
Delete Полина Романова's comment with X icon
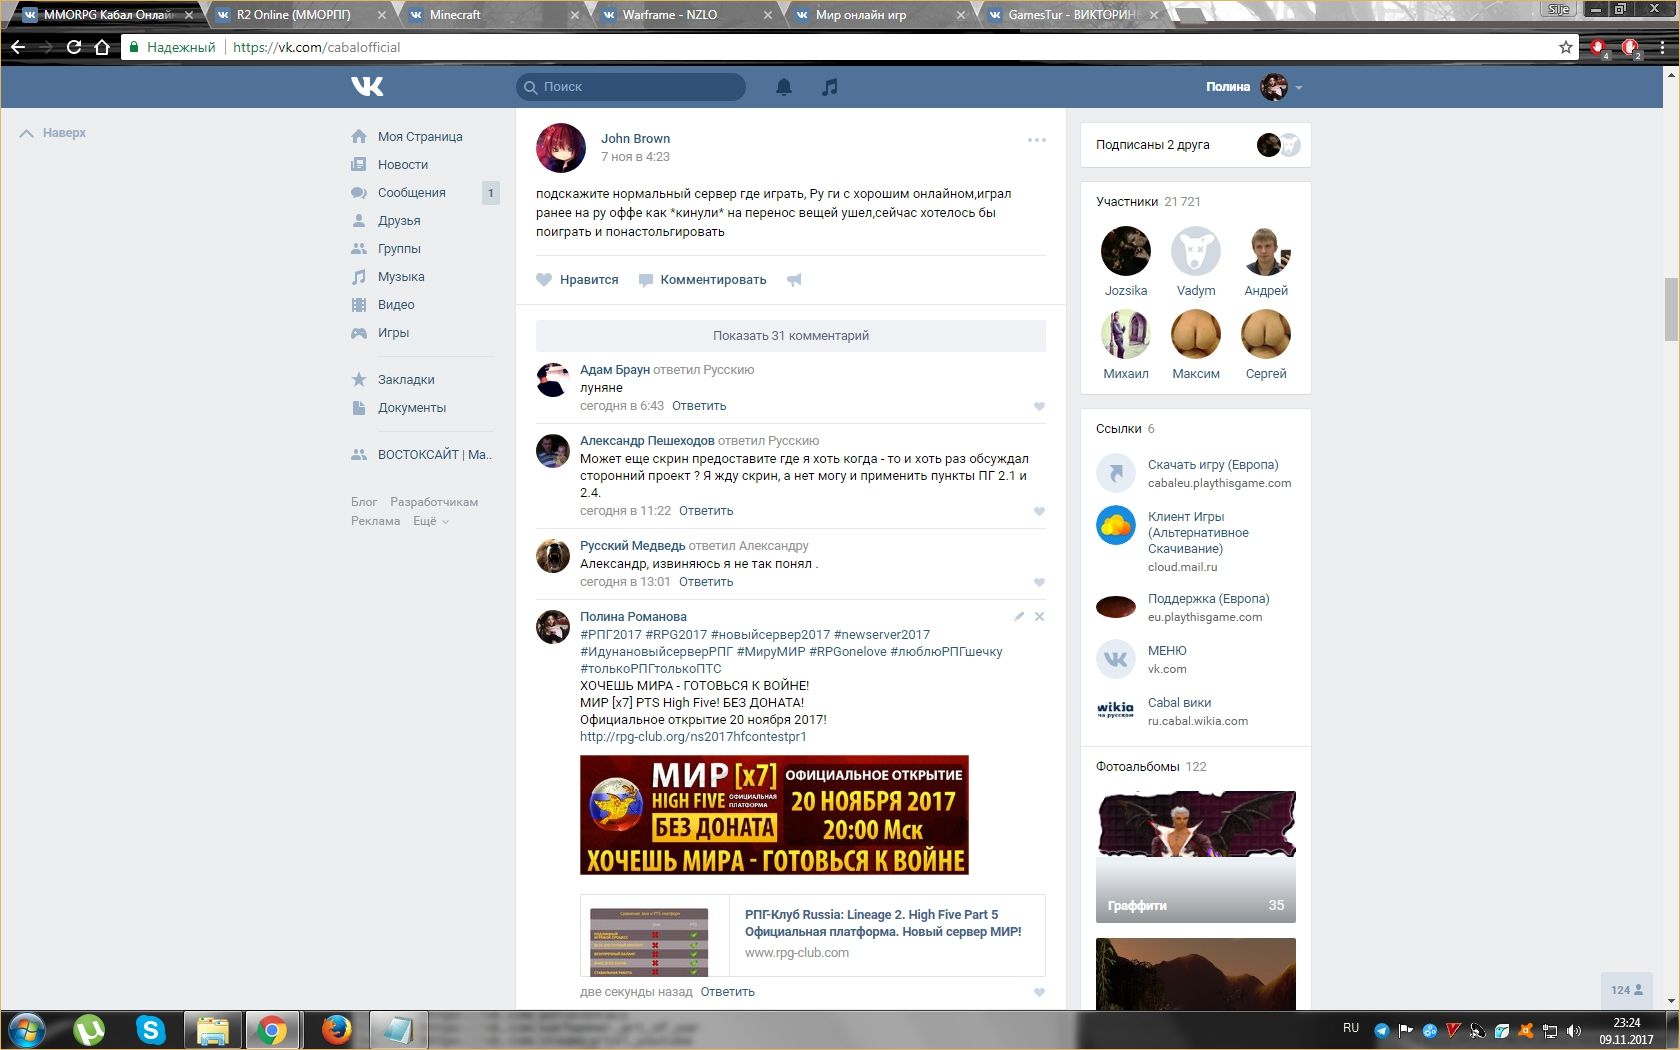1039,617
